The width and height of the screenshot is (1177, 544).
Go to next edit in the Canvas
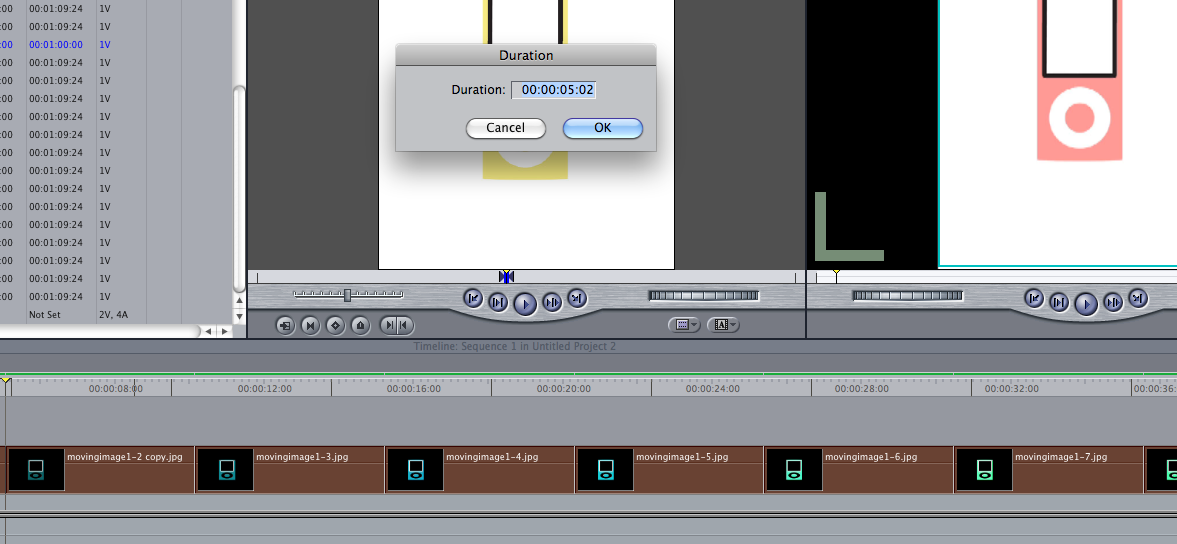(1138, 299)
